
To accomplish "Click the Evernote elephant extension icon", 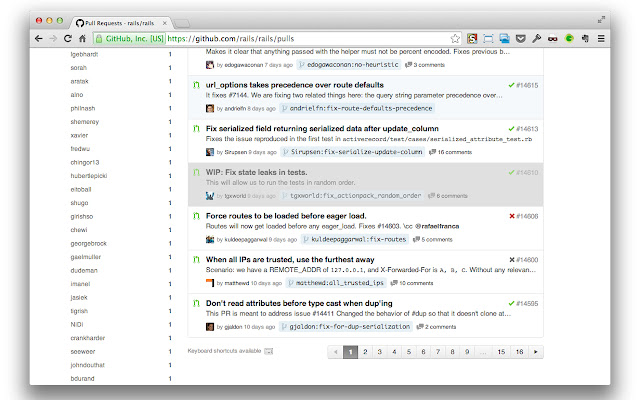I will point(585,38).
